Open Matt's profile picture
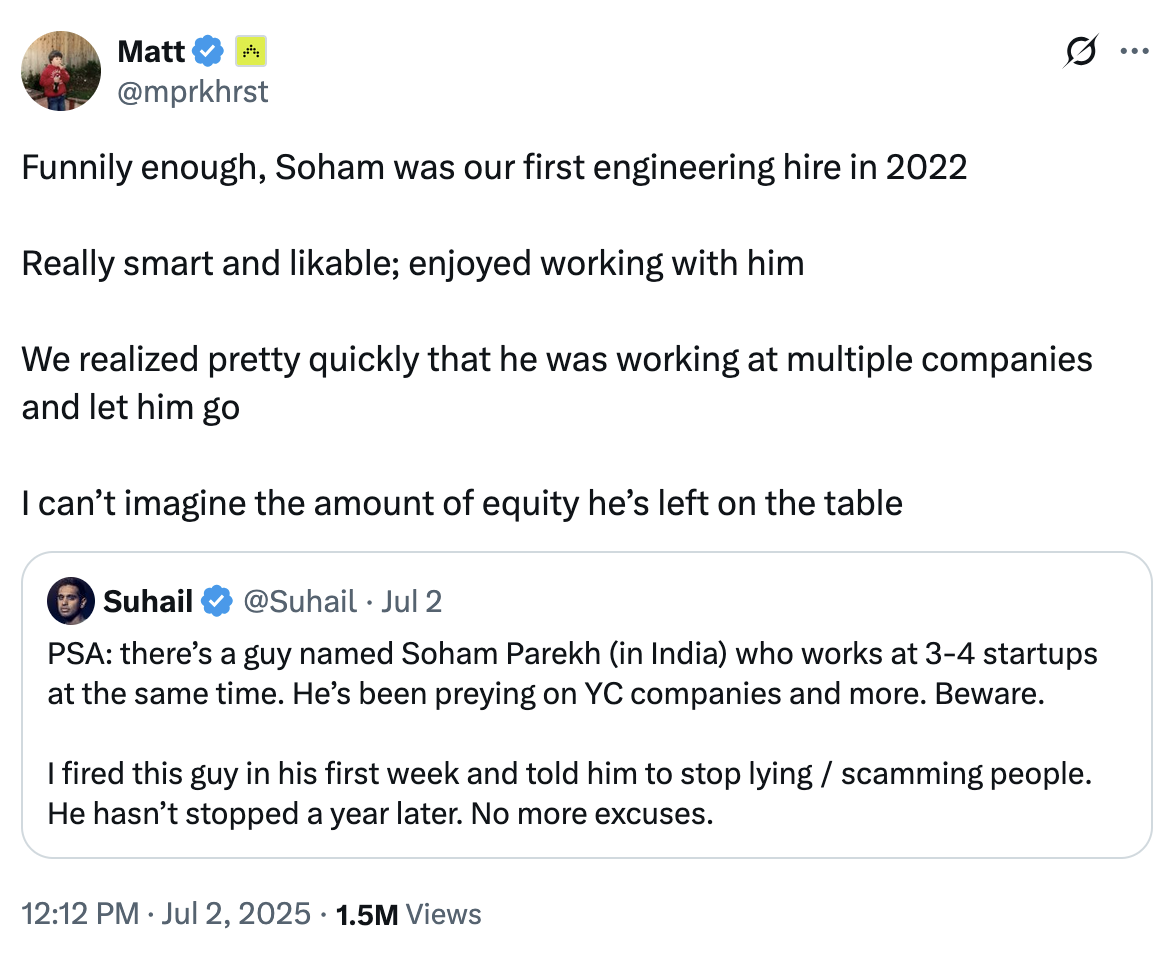The width and height of the screenshot is (1176, 964). (x=61, y=71)
